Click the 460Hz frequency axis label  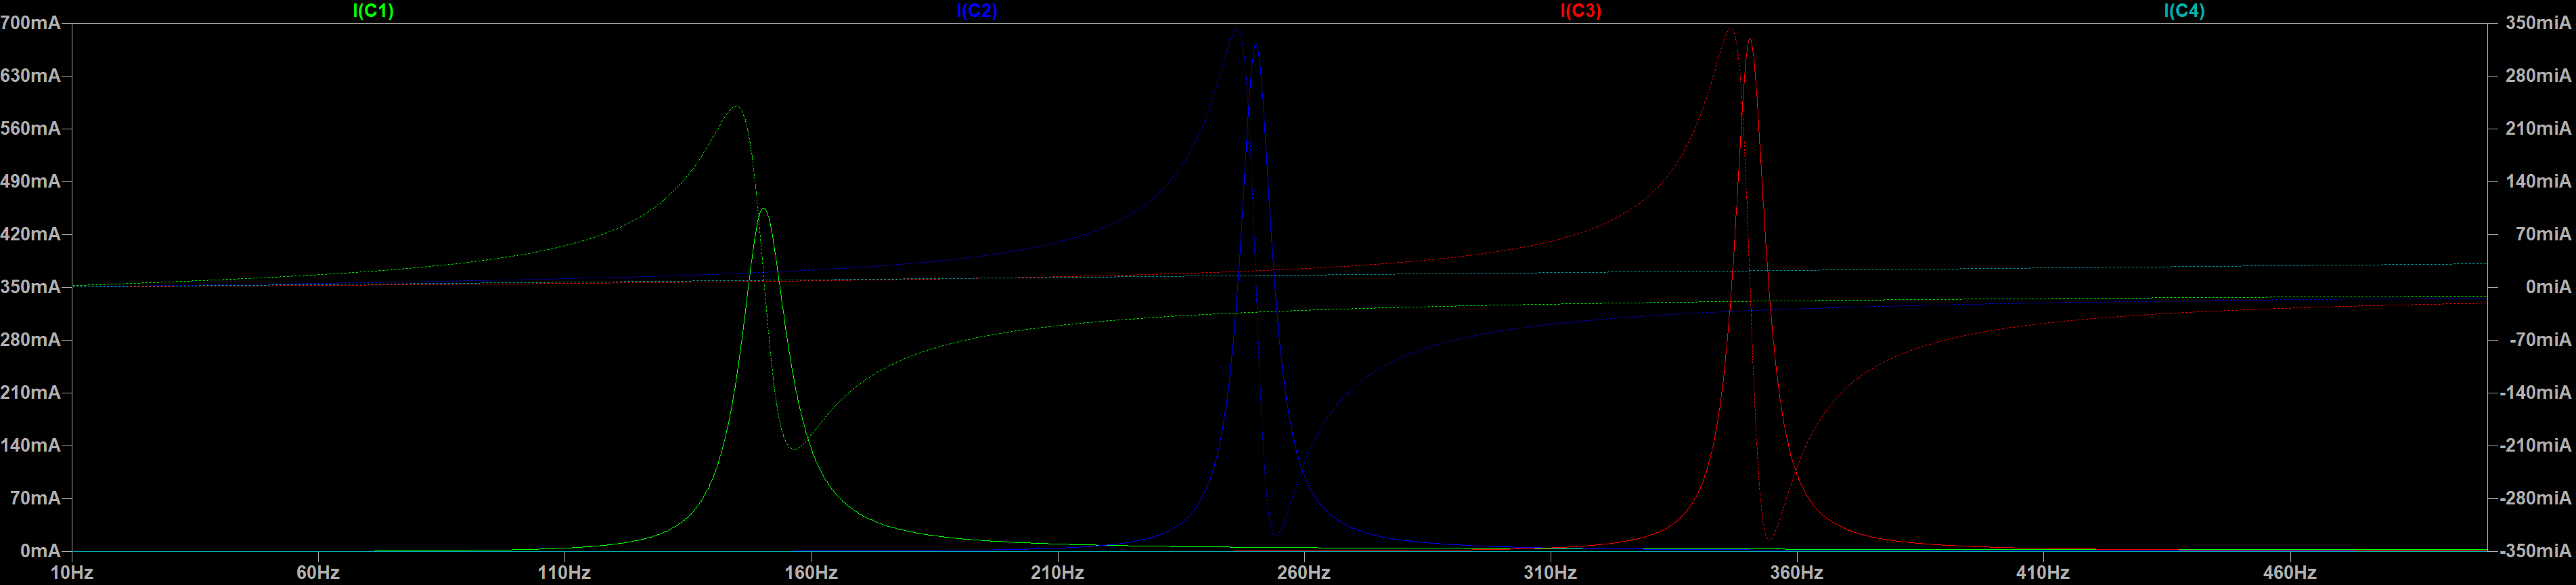tap(2290, 573)
